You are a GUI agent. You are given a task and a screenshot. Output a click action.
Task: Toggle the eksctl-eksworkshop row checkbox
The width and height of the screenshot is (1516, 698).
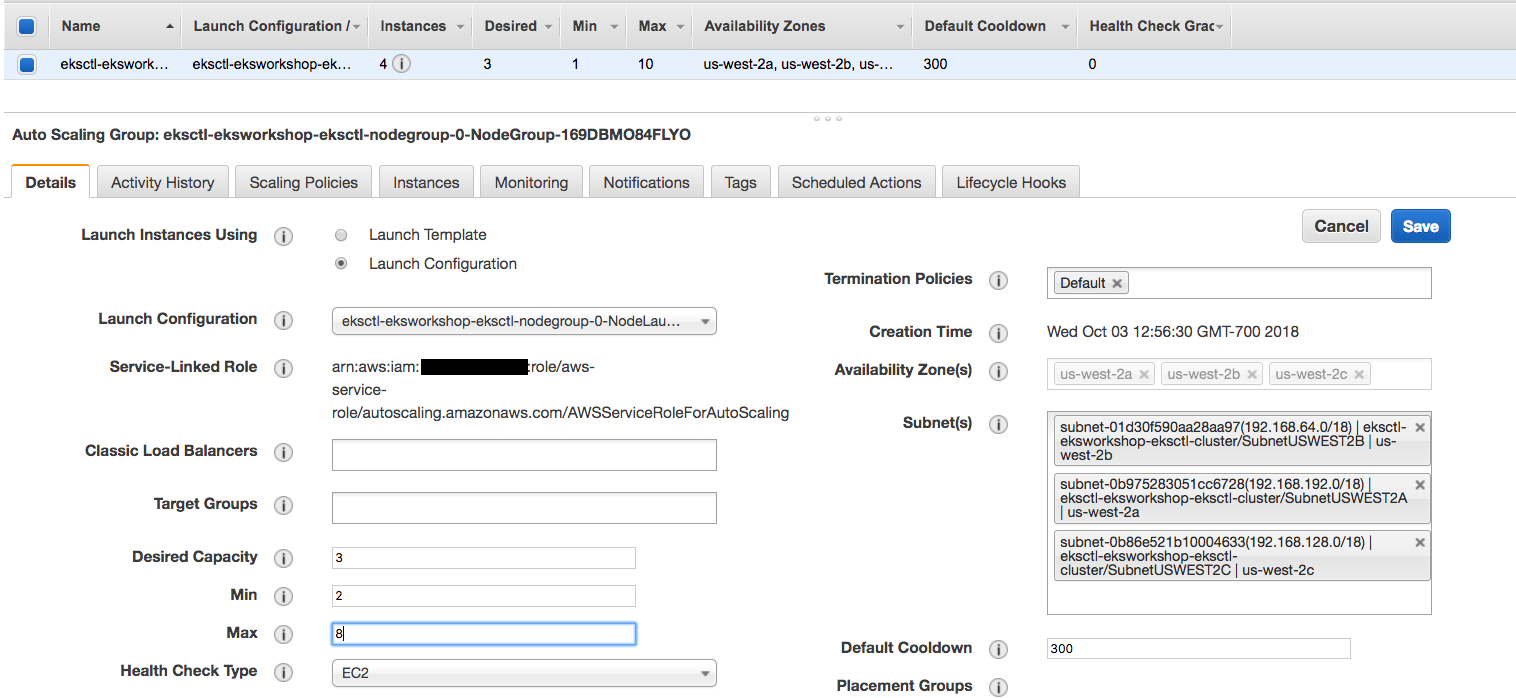coord(27,64)
